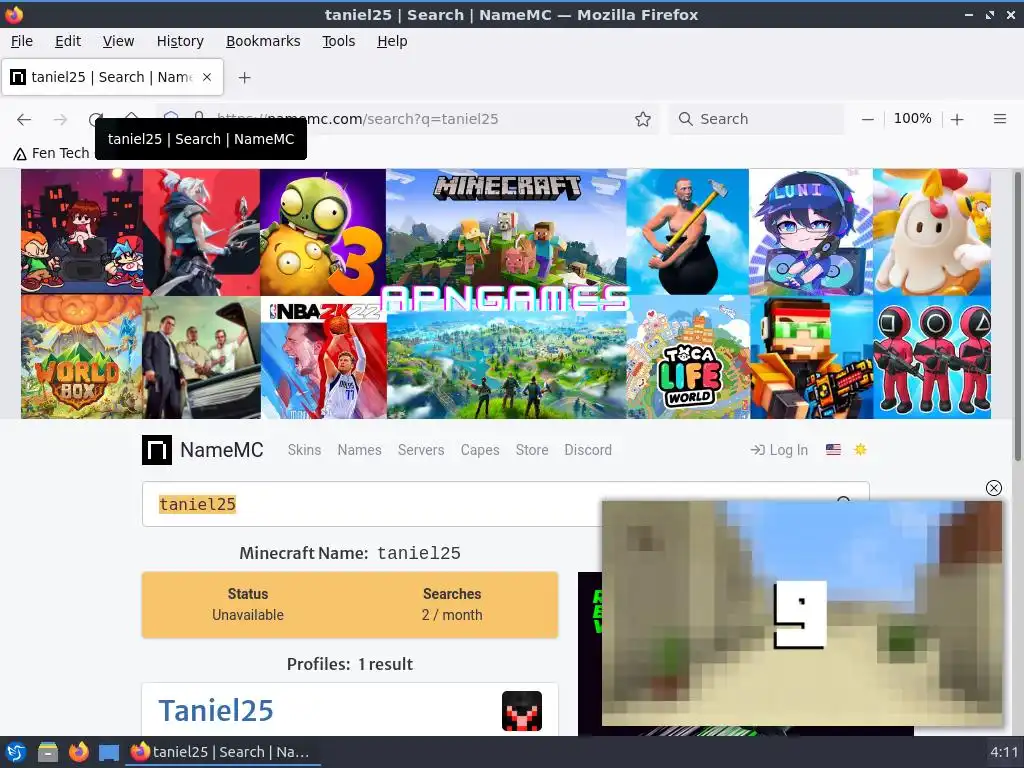
Task: Click the Log In link
Action: click(779, 450)
